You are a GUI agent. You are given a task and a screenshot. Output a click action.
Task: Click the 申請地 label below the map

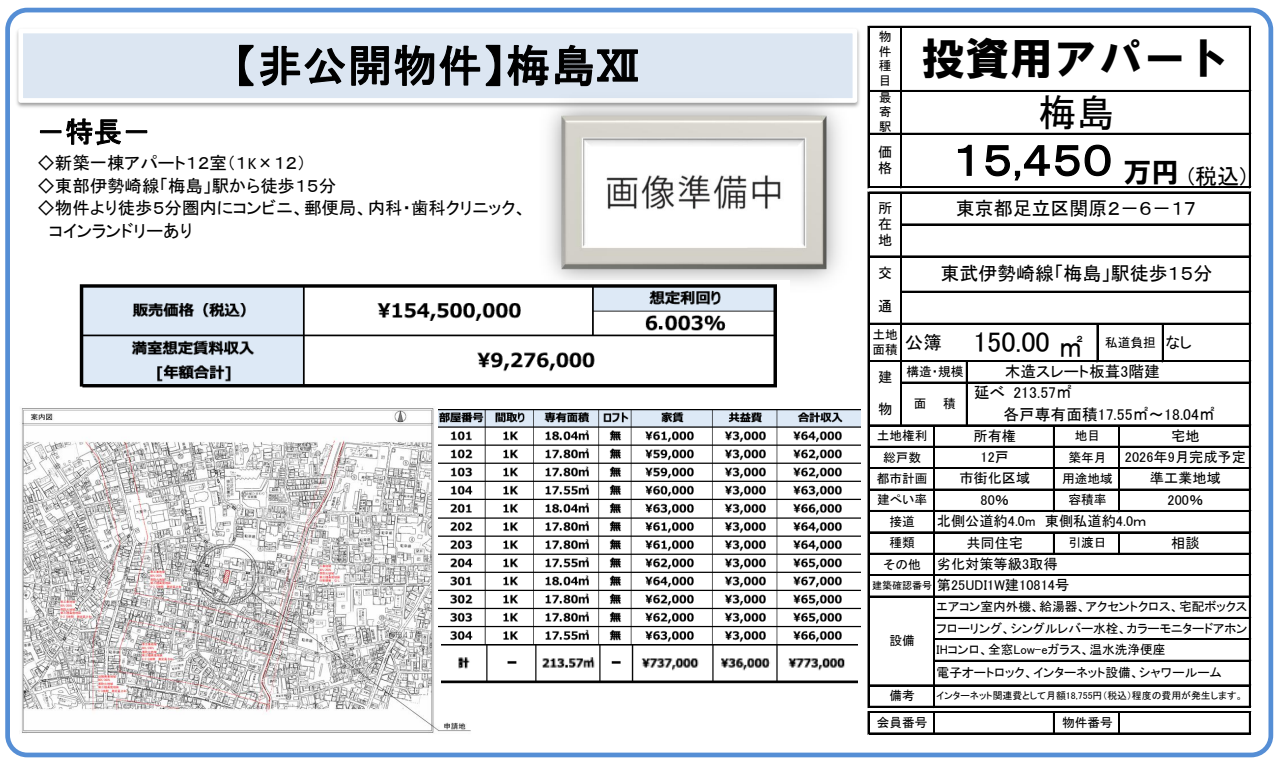pyautogui.click(x=455, y=727)
